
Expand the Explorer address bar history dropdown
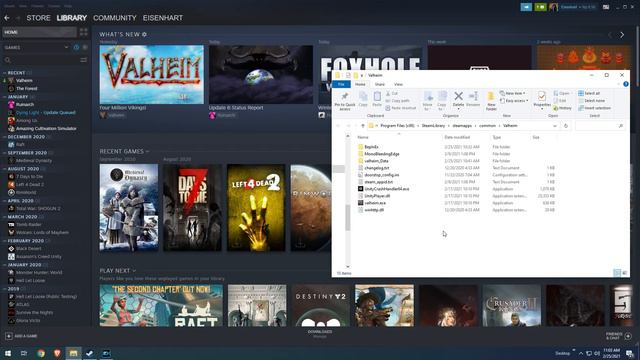coord(555,126)
